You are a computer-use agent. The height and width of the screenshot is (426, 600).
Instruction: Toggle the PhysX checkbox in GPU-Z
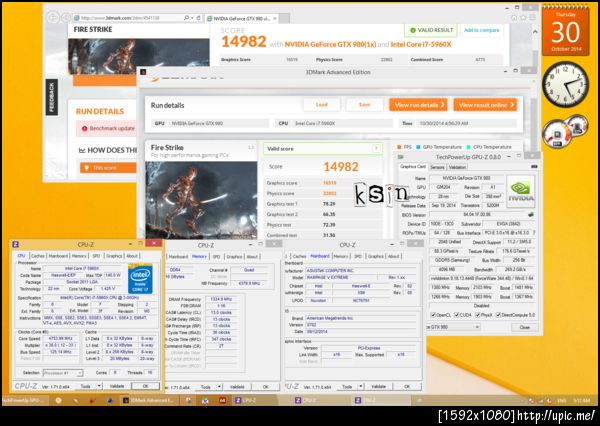click(x=478, y=315)
